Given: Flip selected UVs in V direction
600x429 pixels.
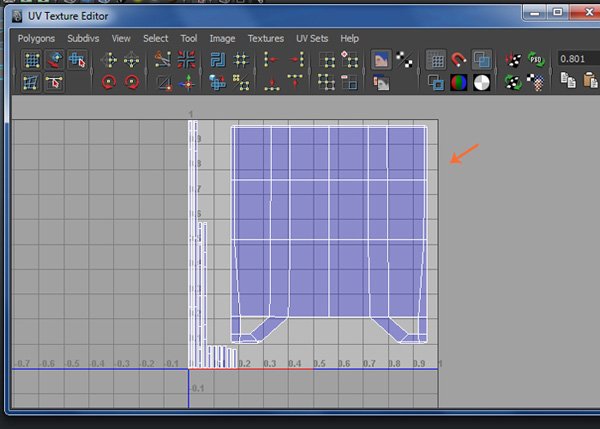Looking at the screenshot, I should (132, 60).
